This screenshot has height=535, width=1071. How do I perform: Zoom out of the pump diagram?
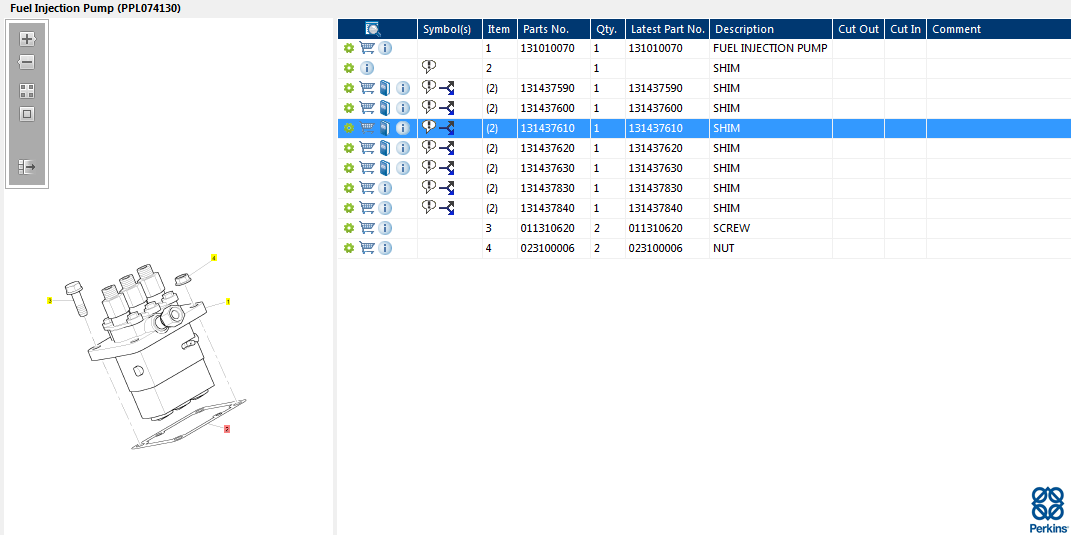tap(27, 62)
